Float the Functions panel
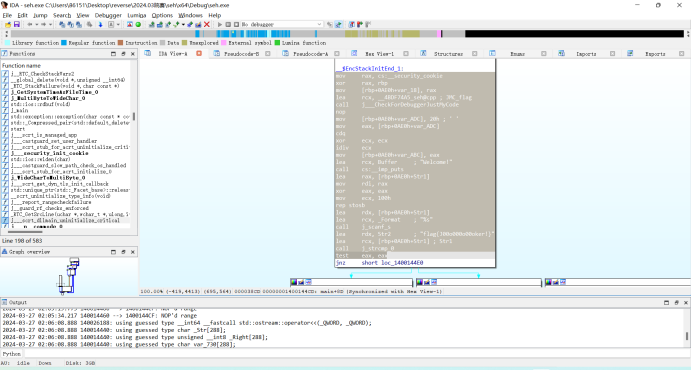692x371 pixels. (123, 54)
